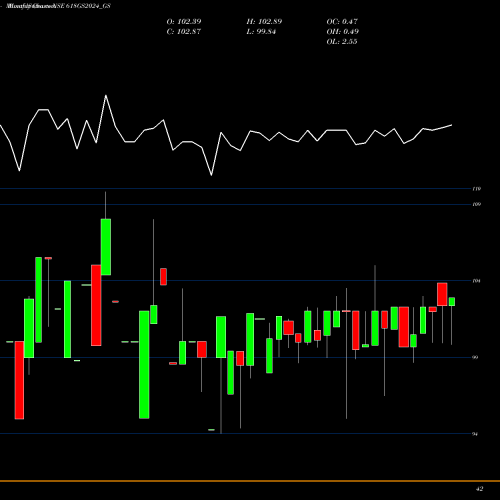Click the '94' price axis label
500x500 pixels.
(x=475, y=434)
